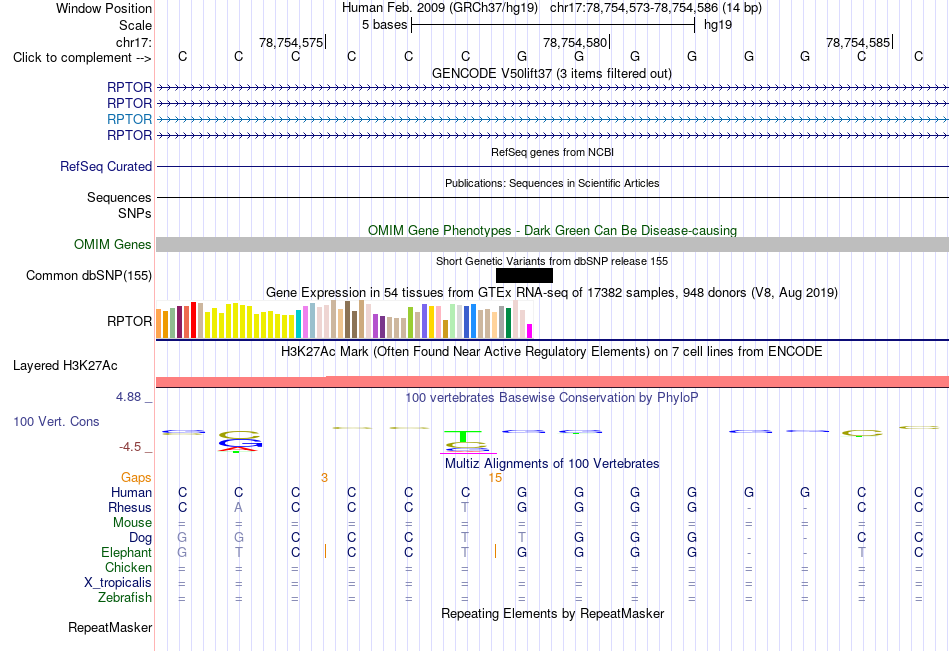Click the Click to complement arrow label
This screenshot has width=950, height=651.
[82, 58]
